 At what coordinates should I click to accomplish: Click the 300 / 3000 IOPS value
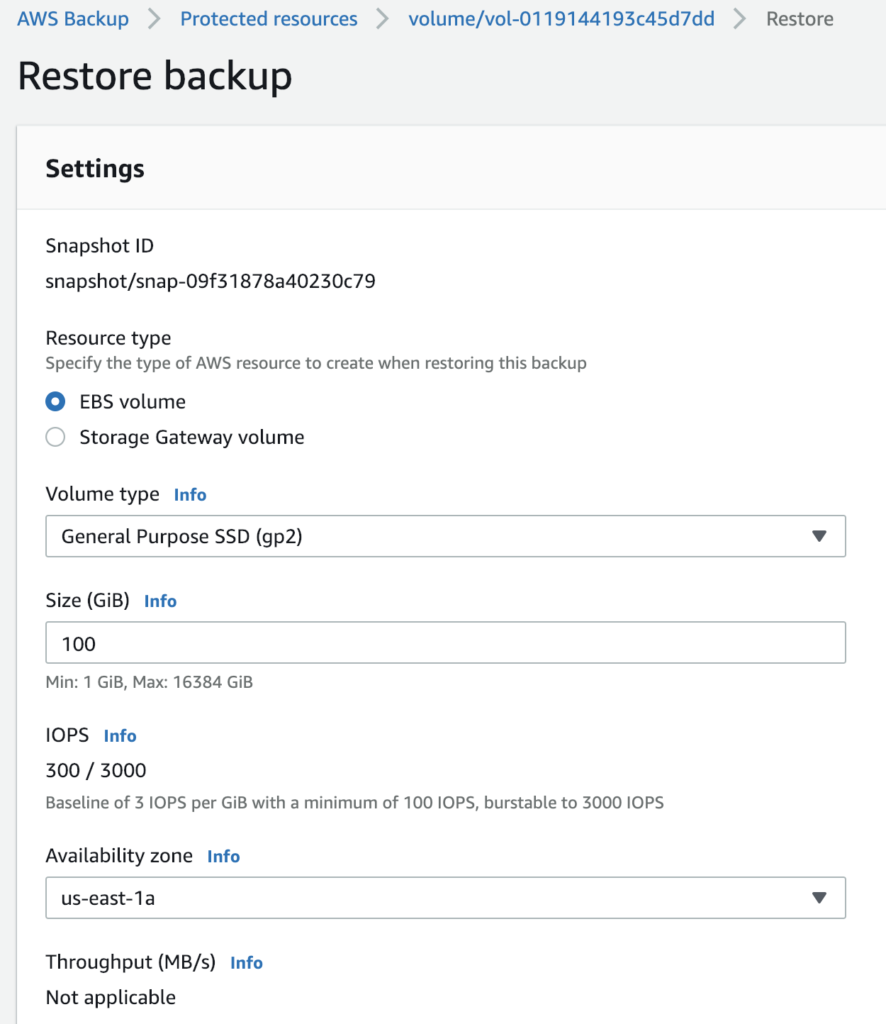96,770
